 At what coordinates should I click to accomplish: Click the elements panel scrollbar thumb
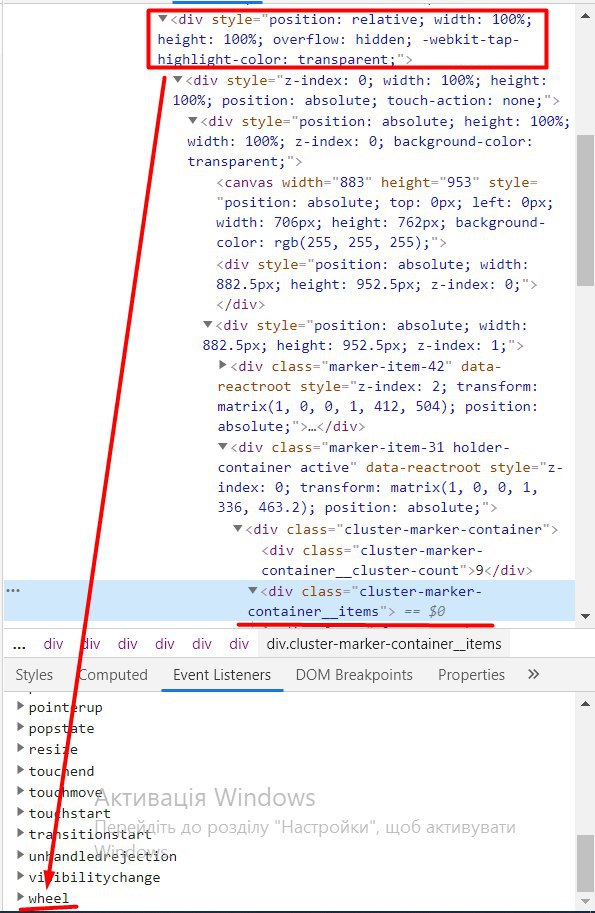coord(585,210)
